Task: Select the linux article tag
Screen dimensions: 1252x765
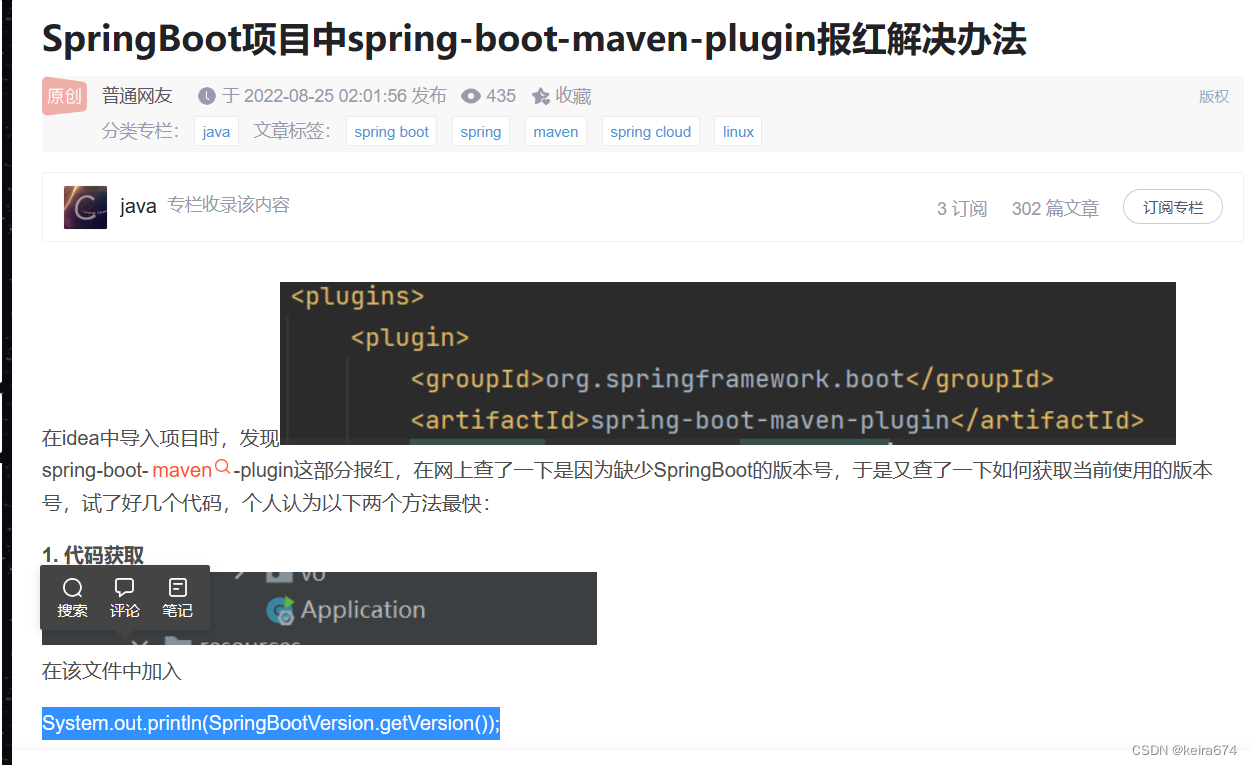Action: (x=738, y=132)
